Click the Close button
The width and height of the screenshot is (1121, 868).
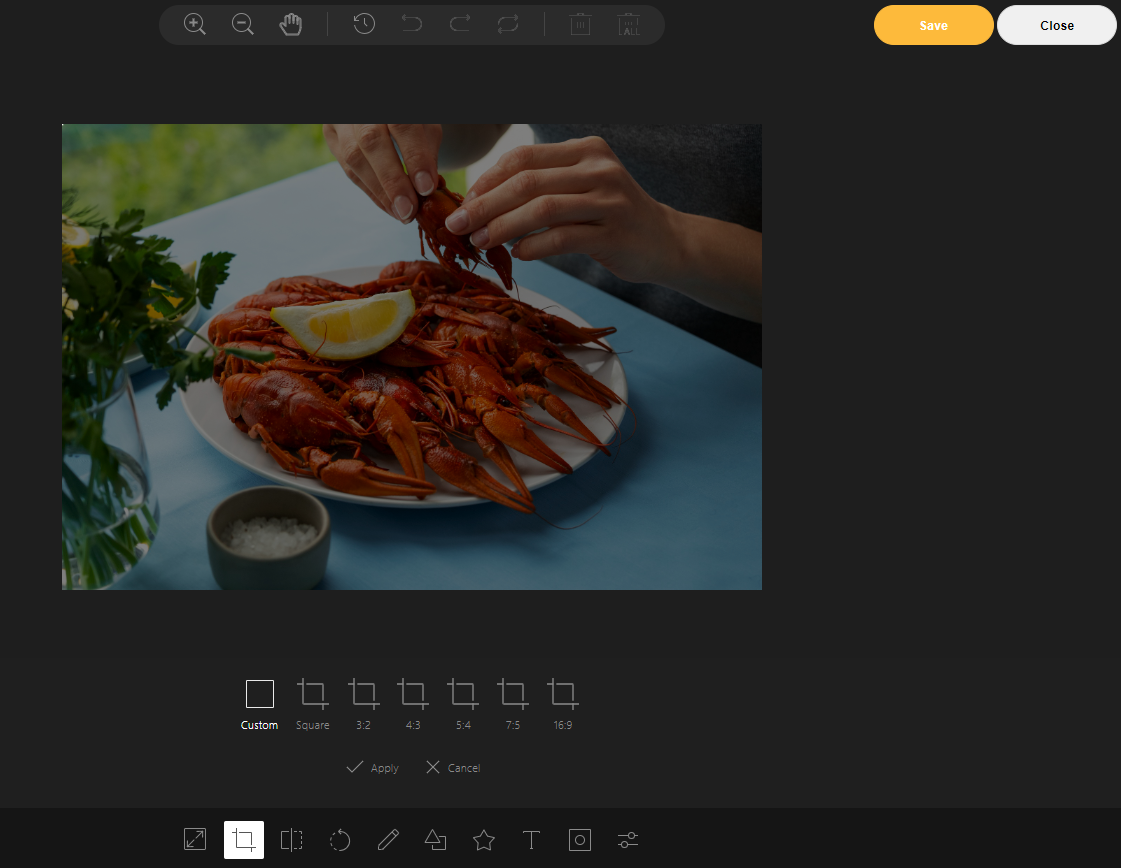click(x=1057, y=25)
